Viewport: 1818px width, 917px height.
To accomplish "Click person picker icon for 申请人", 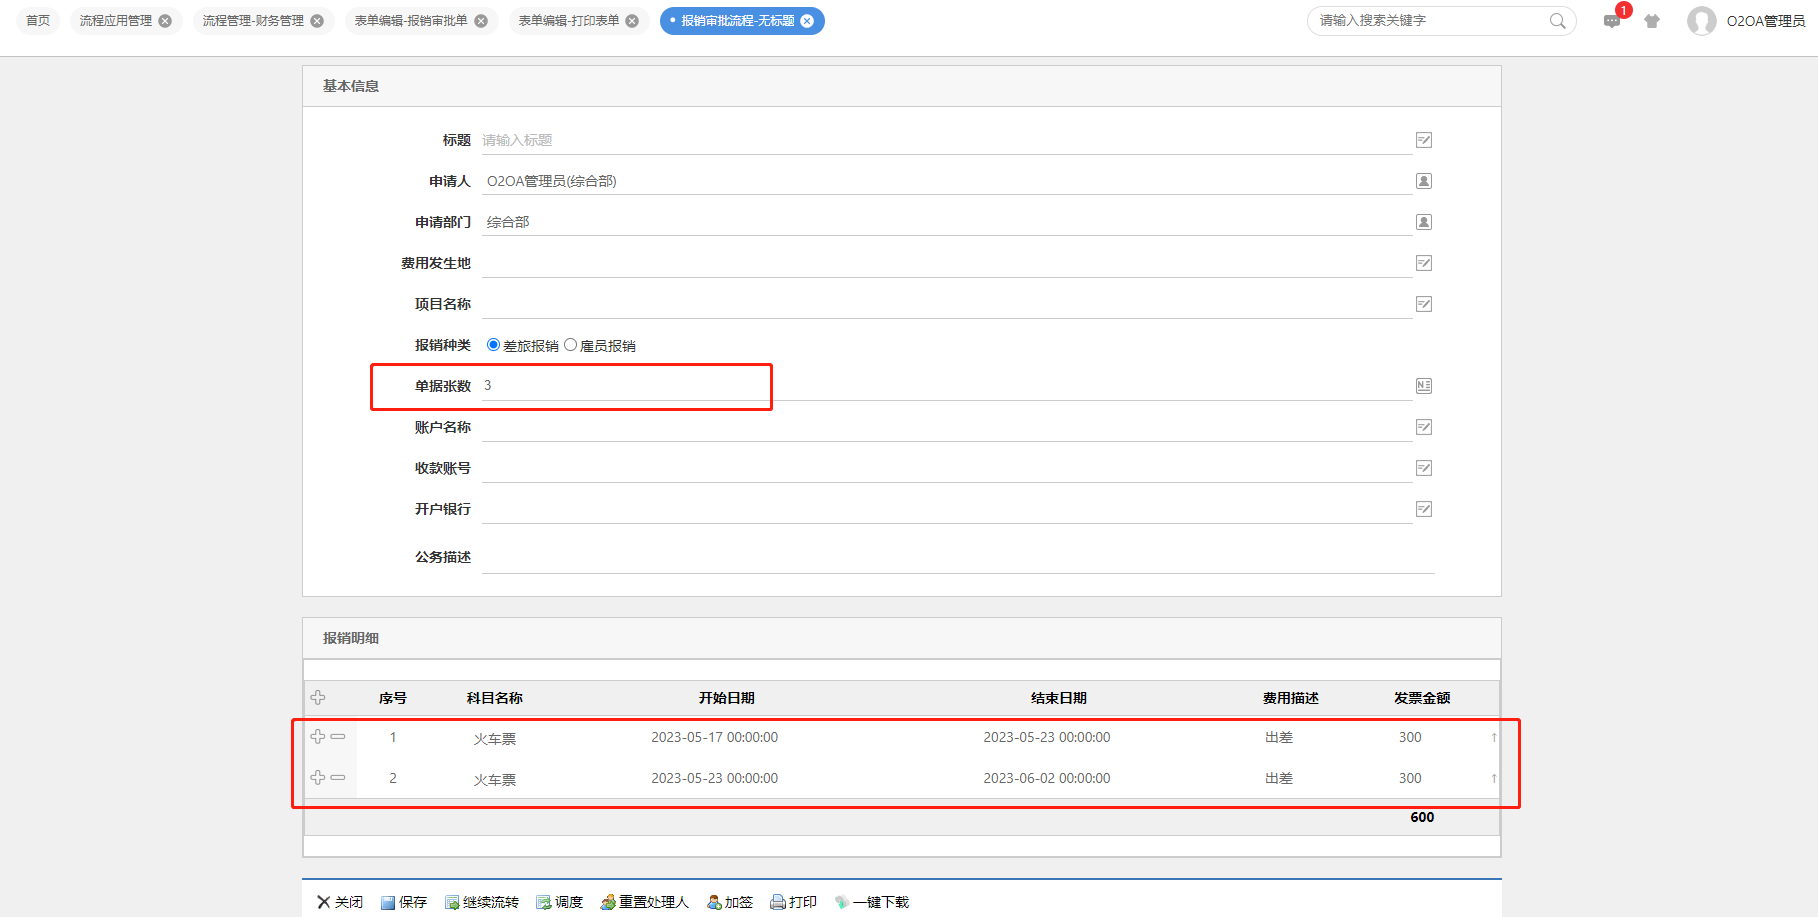I will point(1424,181).
